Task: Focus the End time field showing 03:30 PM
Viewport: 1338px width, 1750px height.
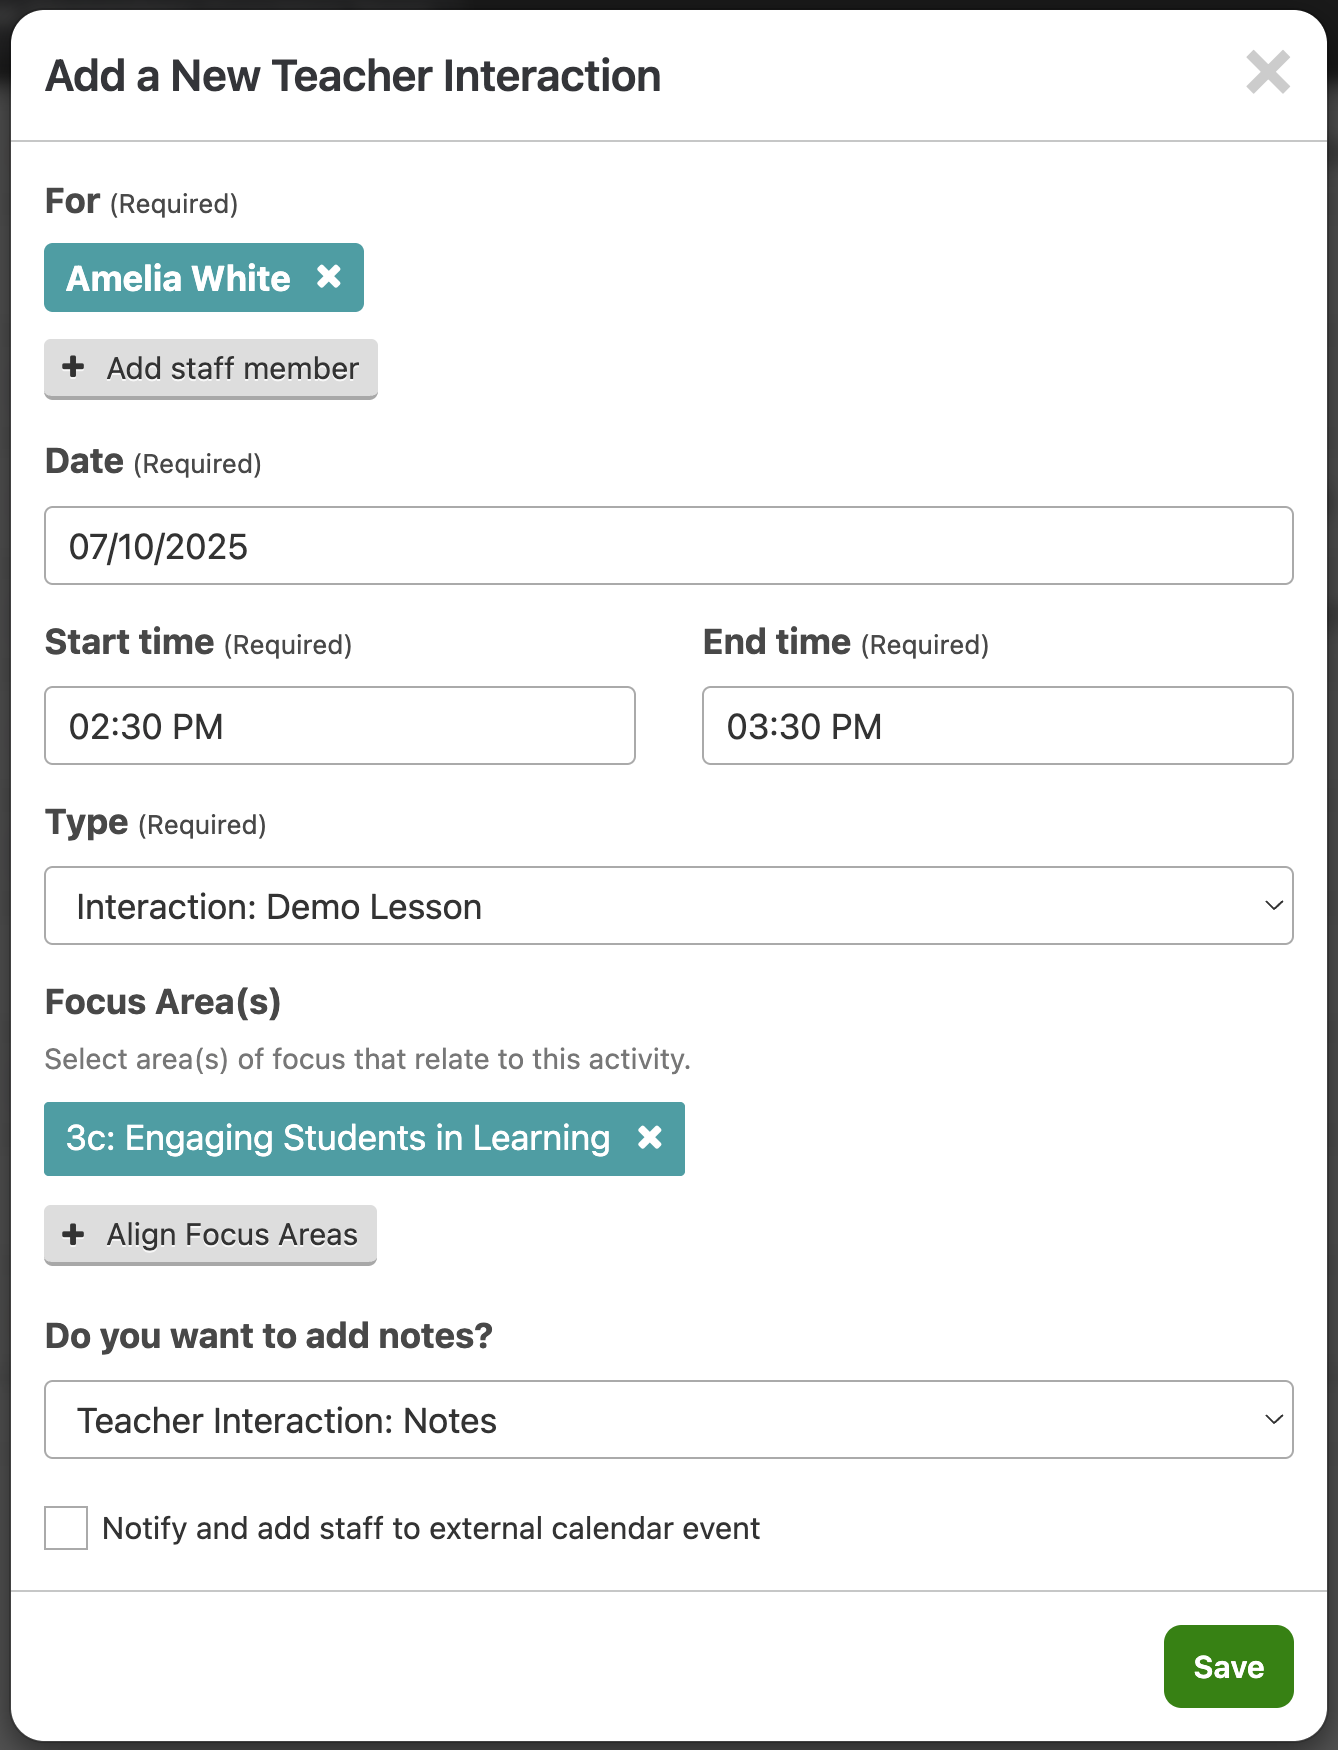Action: [x=997, y=726]
